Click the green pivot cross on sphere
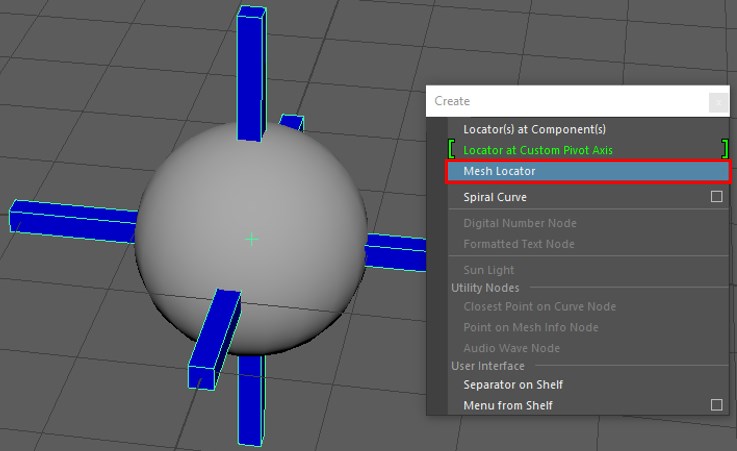The width and height of the screenshot is (737, 451). click(x=251, y=239)
